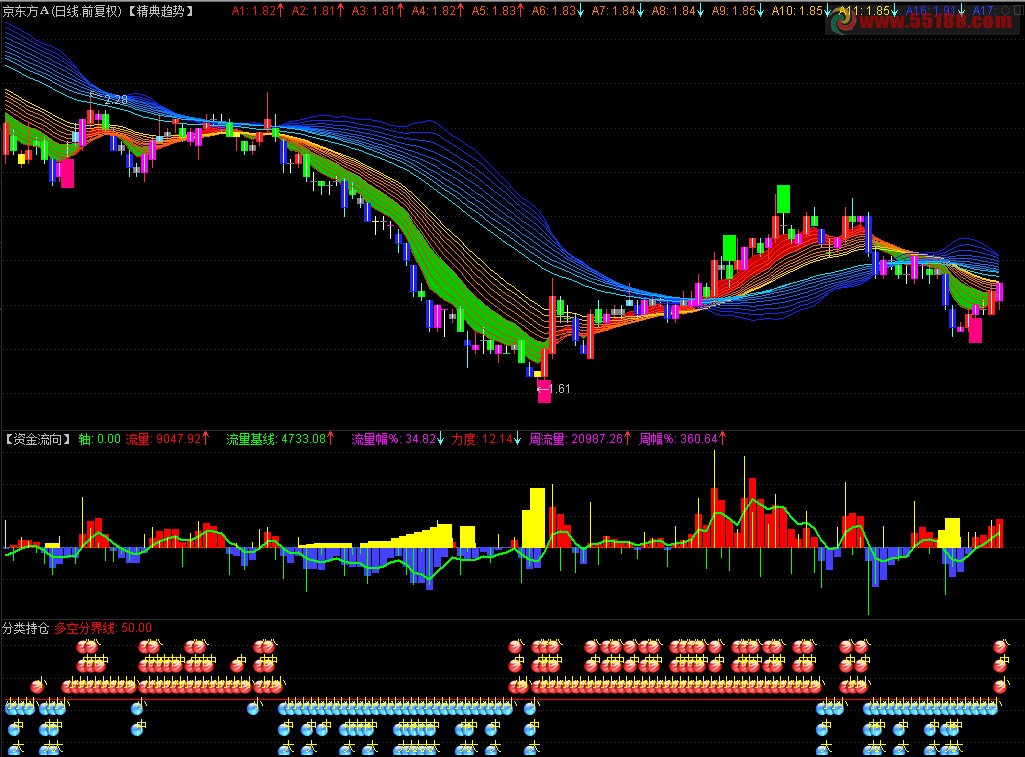Viewport: 1025px width, 757px height.
Task: Select the A4: 1.82 indicator value
Action: (x=438, y=10)
